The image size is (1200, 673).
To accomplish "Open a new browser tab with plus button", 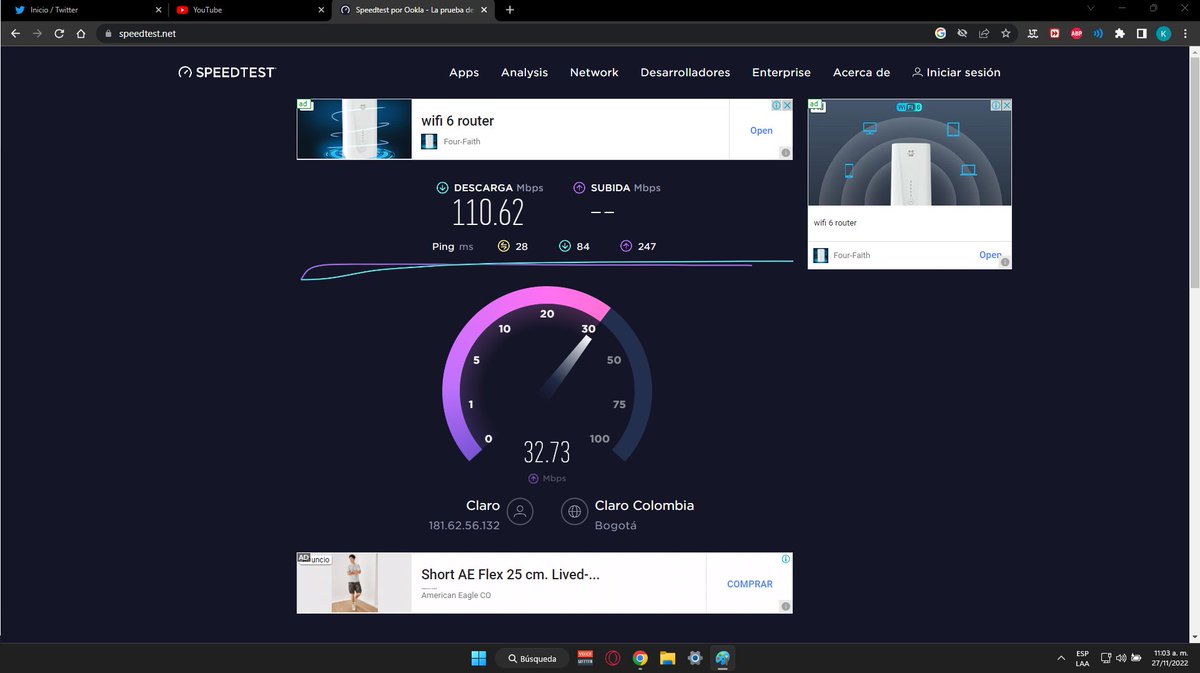I will 510,9.
